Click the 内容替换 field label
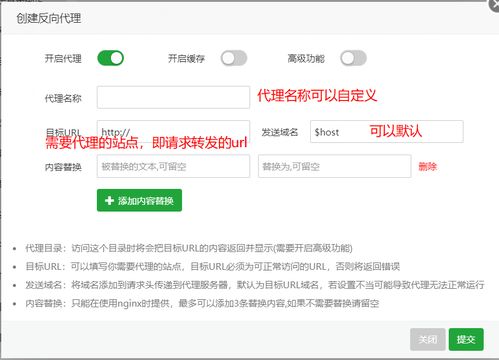Screen dimensions: 499x360 tap(63, 167)
